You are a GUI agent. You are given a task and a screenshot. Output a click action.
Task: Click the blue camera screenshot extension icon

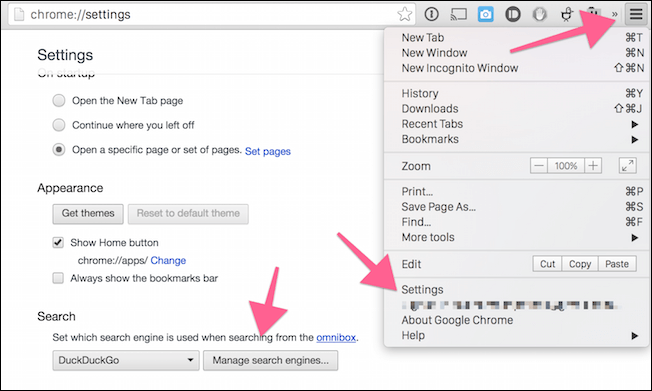[x=485, y=15]
